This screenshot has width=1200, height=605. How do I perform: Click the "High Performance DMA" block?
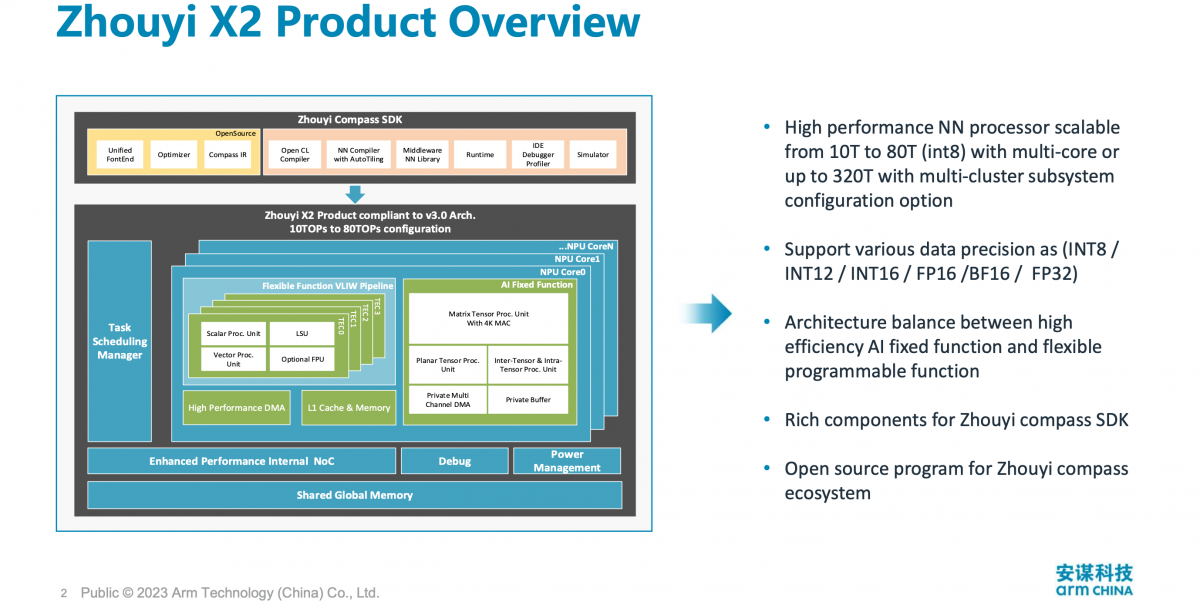point(237,407)
